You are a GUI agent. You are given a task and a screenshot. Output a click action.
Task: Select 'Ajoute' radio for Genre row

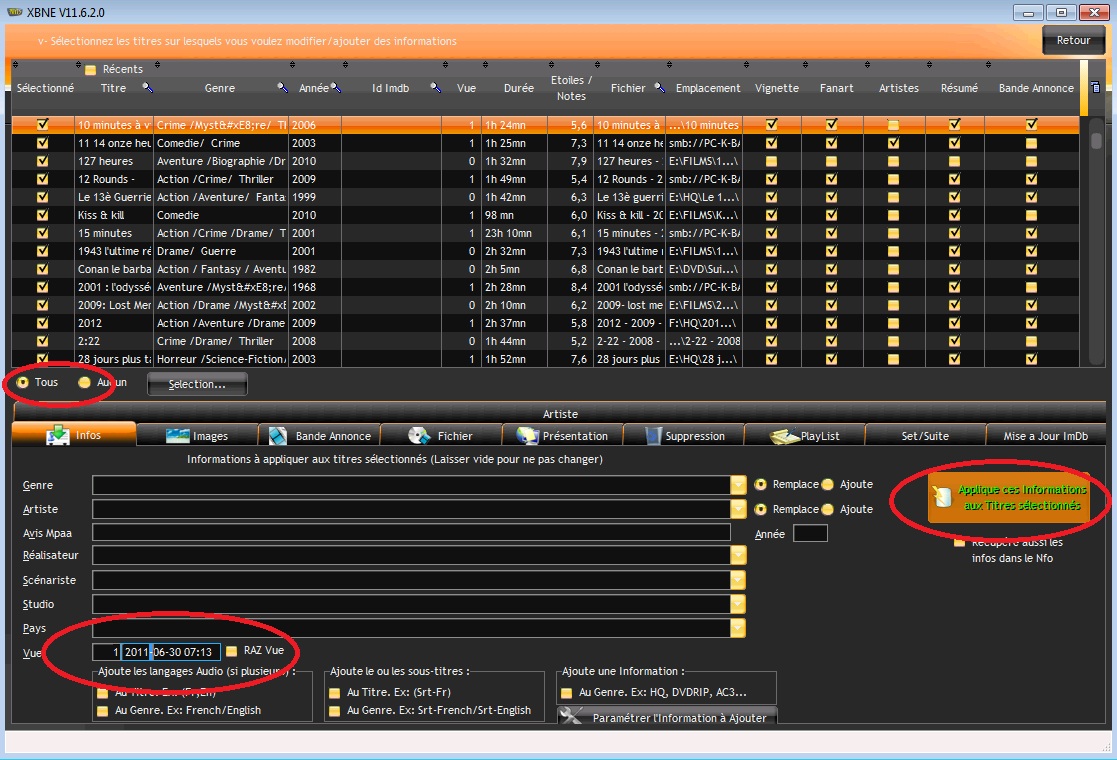(x=827, y=485)
